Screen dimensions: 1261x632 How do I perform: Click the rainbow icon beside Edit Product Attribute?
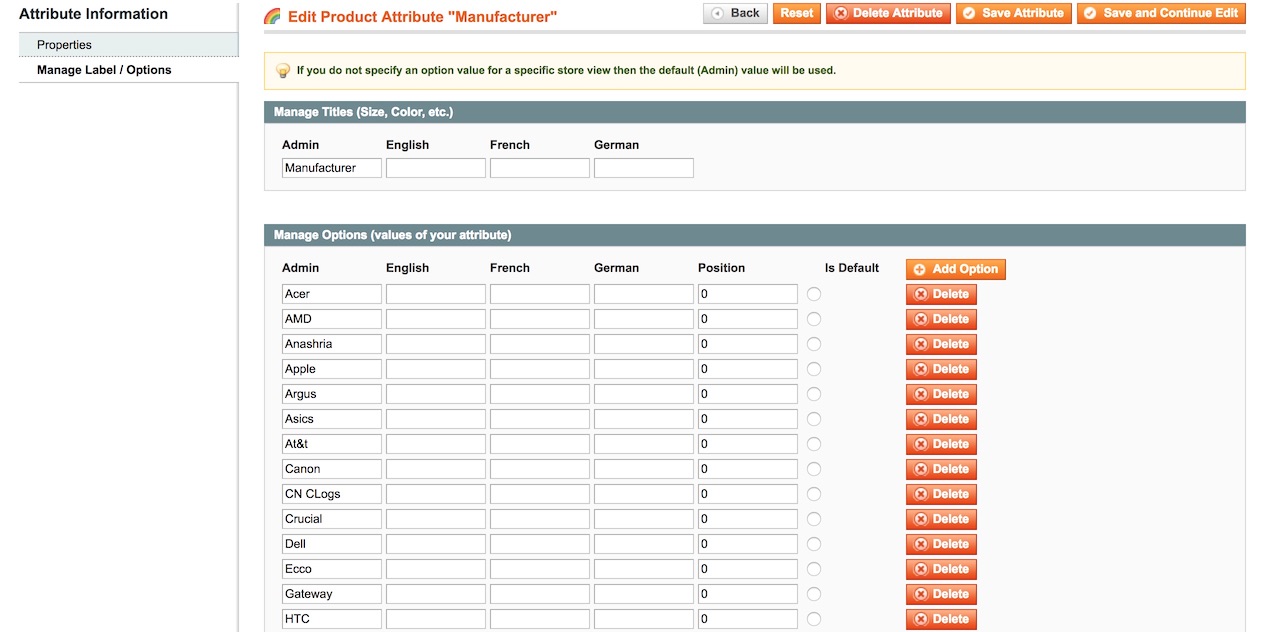click(x=272, y=16)
